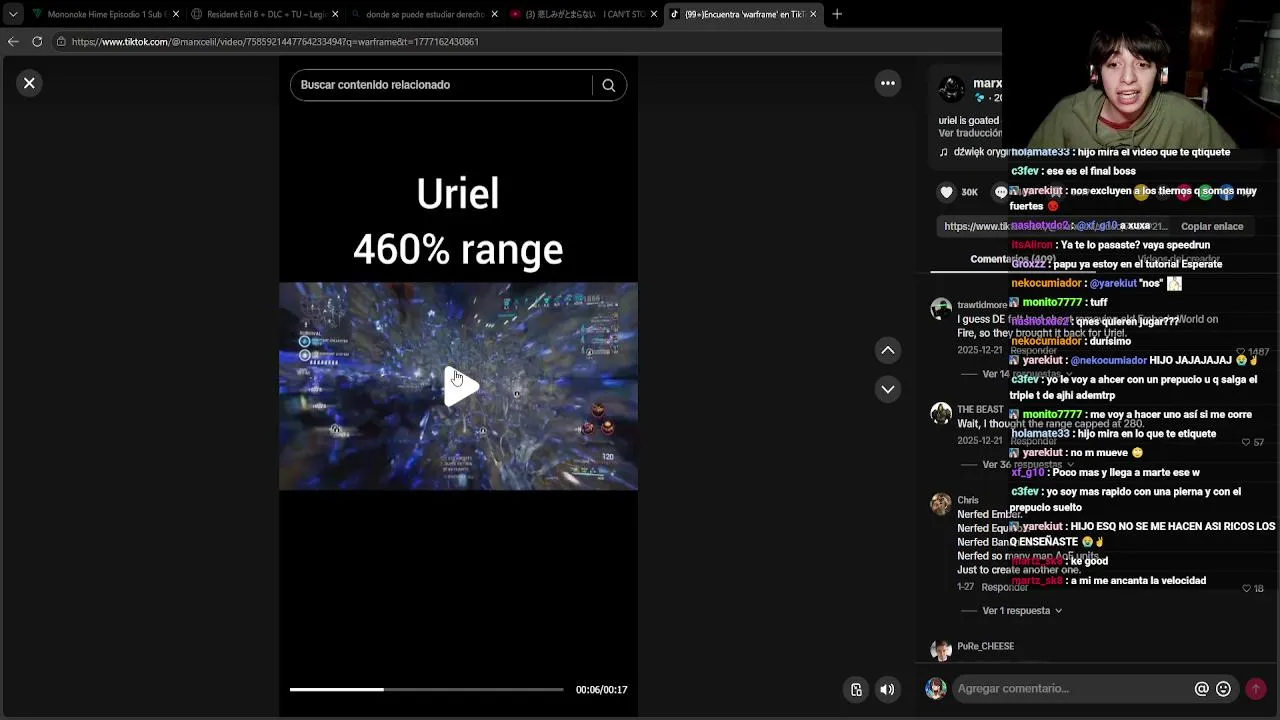Close the Resident Evil 6 browser tab

pos(335,14)
